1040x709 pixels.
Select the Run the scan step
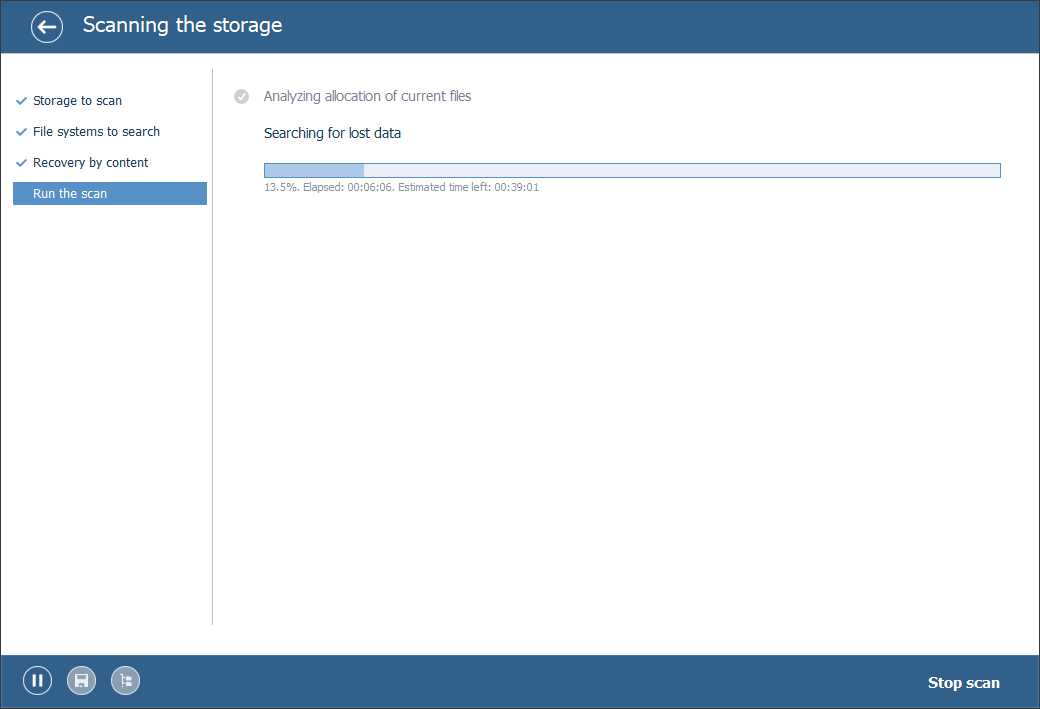110,194
